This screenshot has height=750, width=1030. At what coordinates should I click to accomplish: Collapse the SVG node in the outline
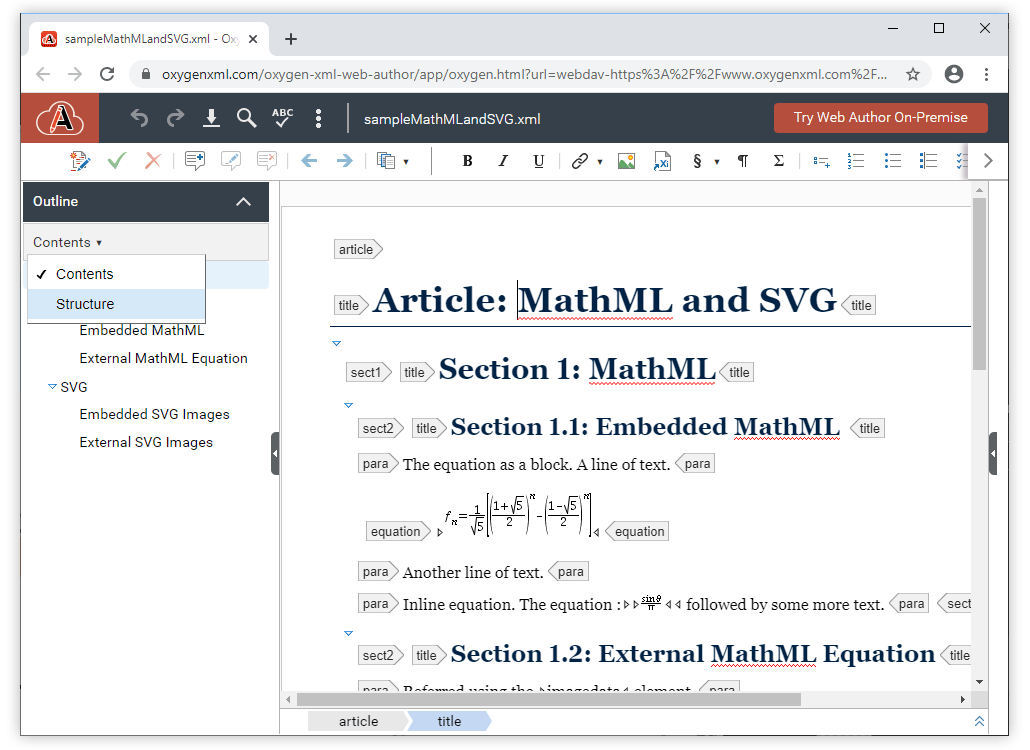tap(52, 387)
